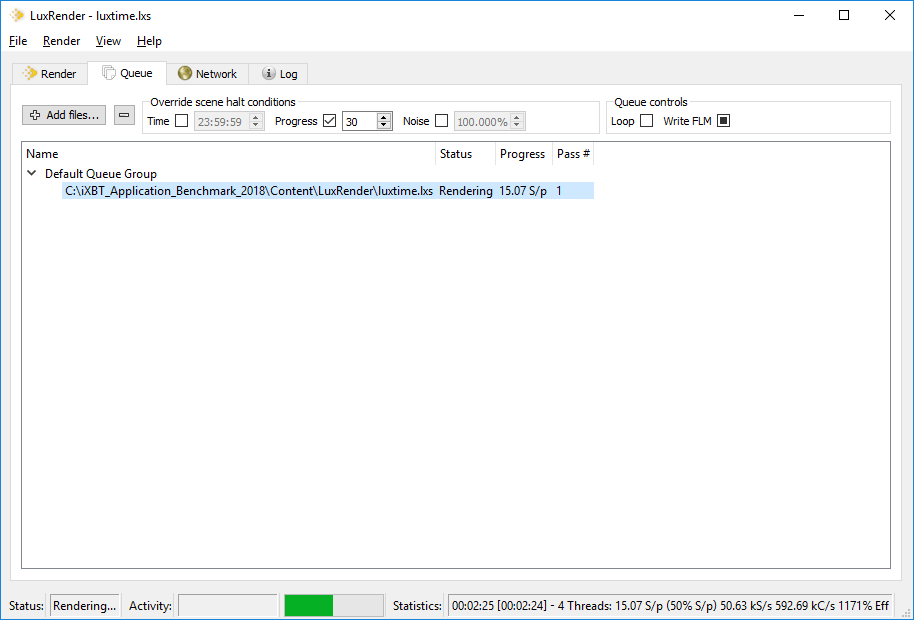Open the Log tab

click(x=279, y=73)
